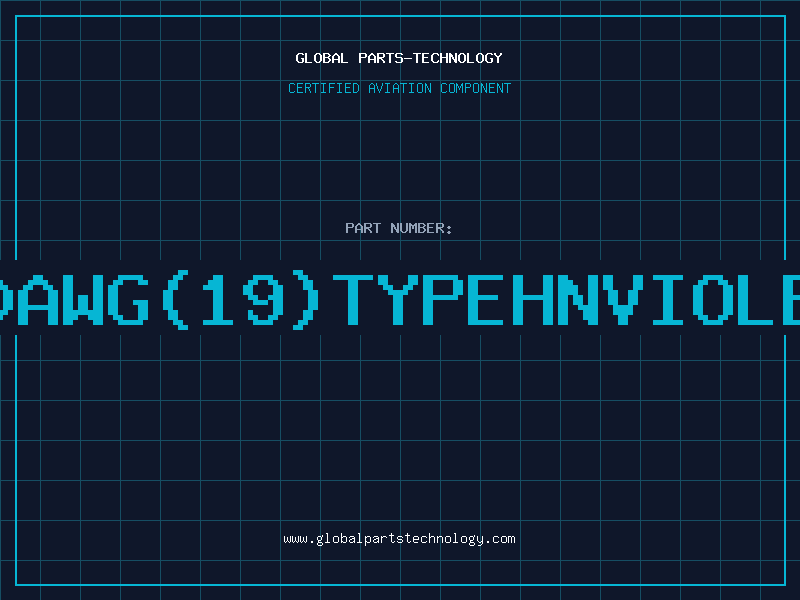Open the www.globalpartstechnology.com link
800x600 pixels.
click(399, 539)
